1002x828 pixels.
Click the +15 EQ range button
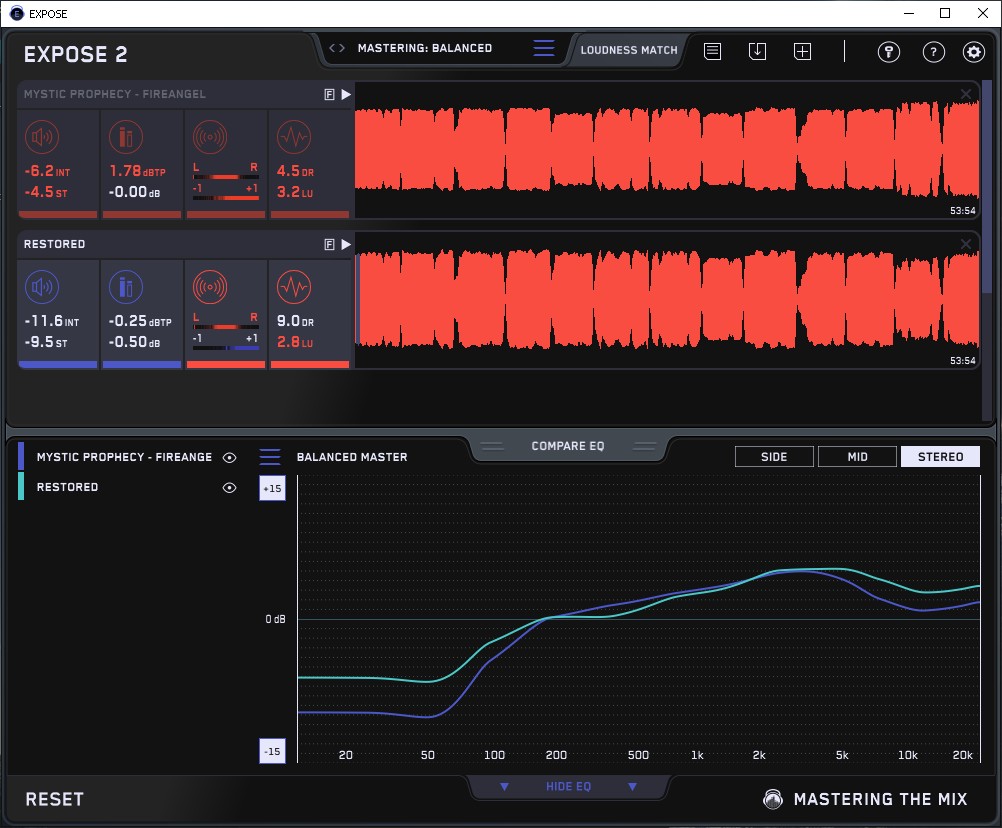(x=271, y=488)
